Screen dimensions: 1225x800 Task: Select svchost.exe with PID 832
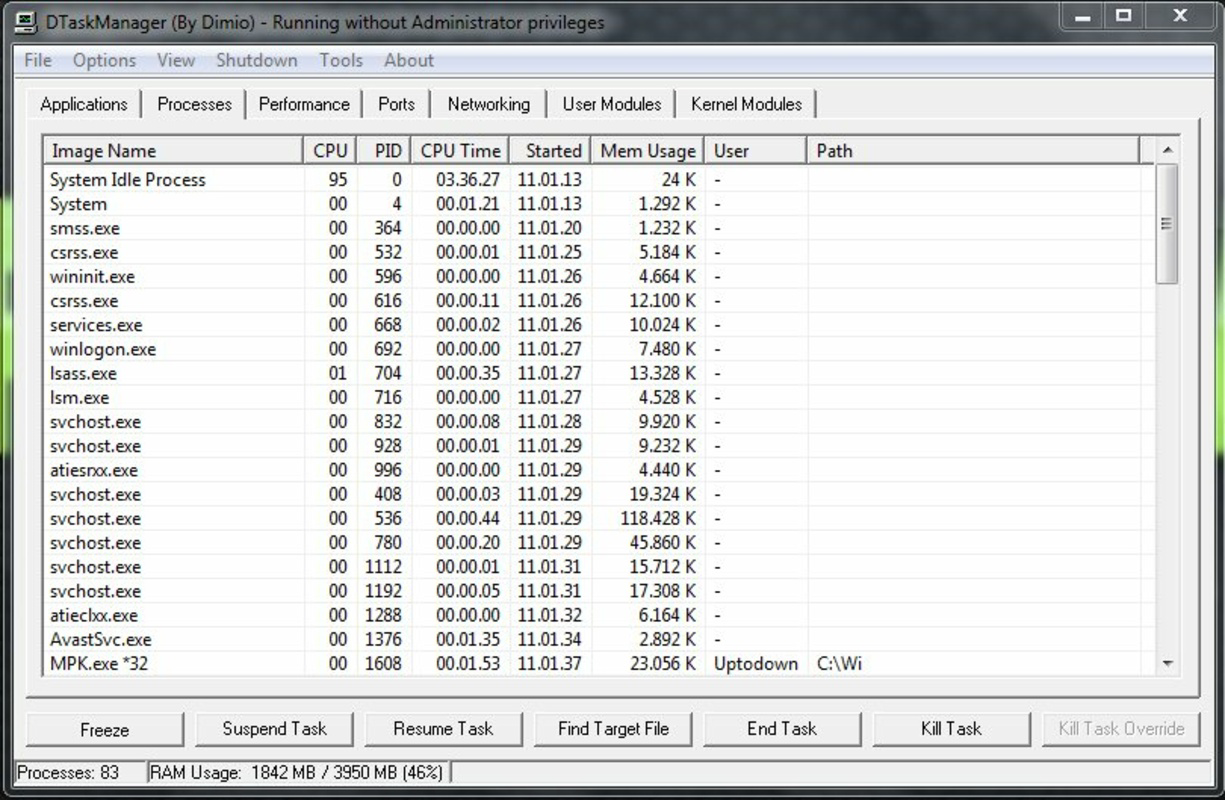point(598,422)
